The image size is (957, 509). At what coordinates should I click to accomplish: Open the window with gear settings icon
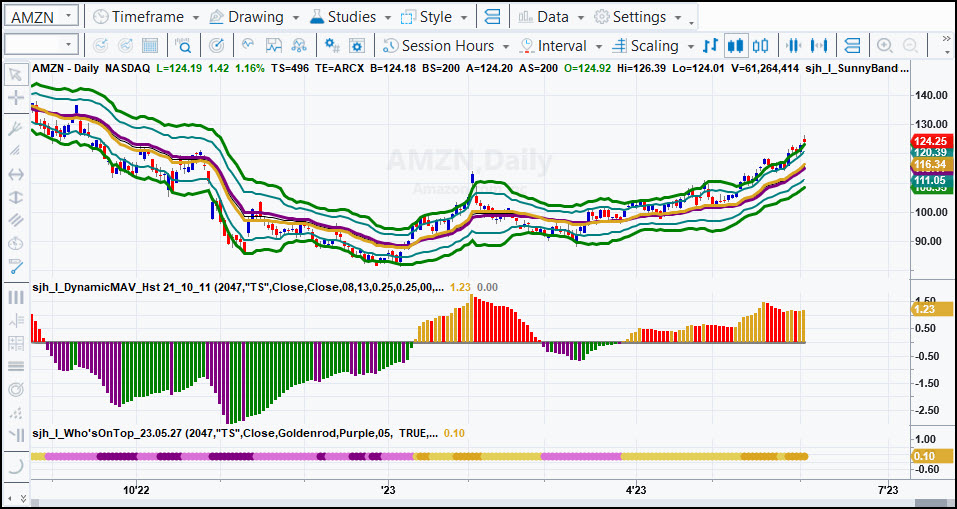click(357, 45)
